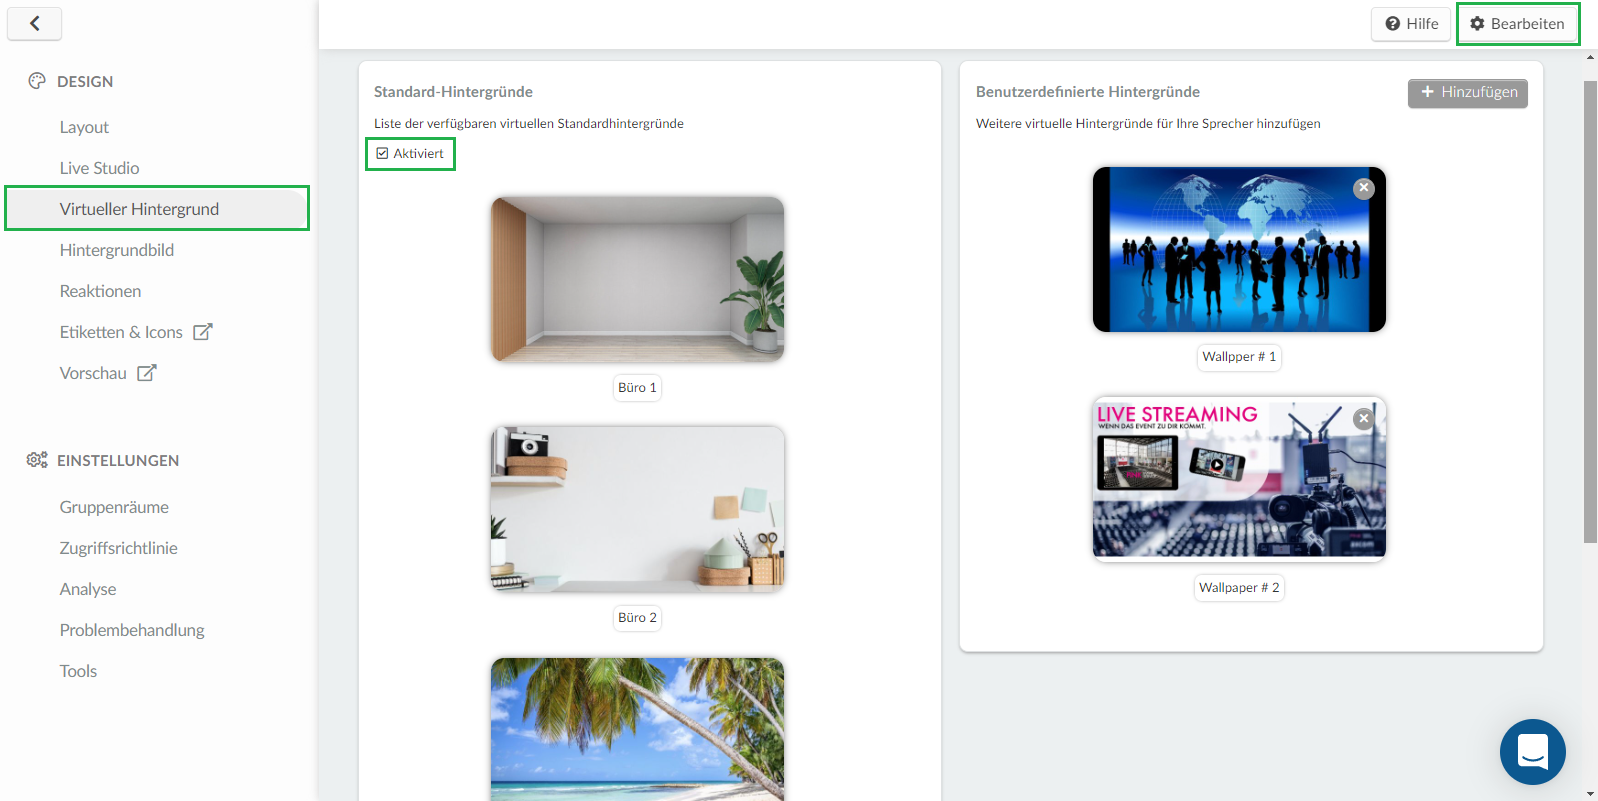The width and height of the screenshot is (1598, 801).
Task: Click the gear icon in Bearbeiten
Action: coord(1477,24)
